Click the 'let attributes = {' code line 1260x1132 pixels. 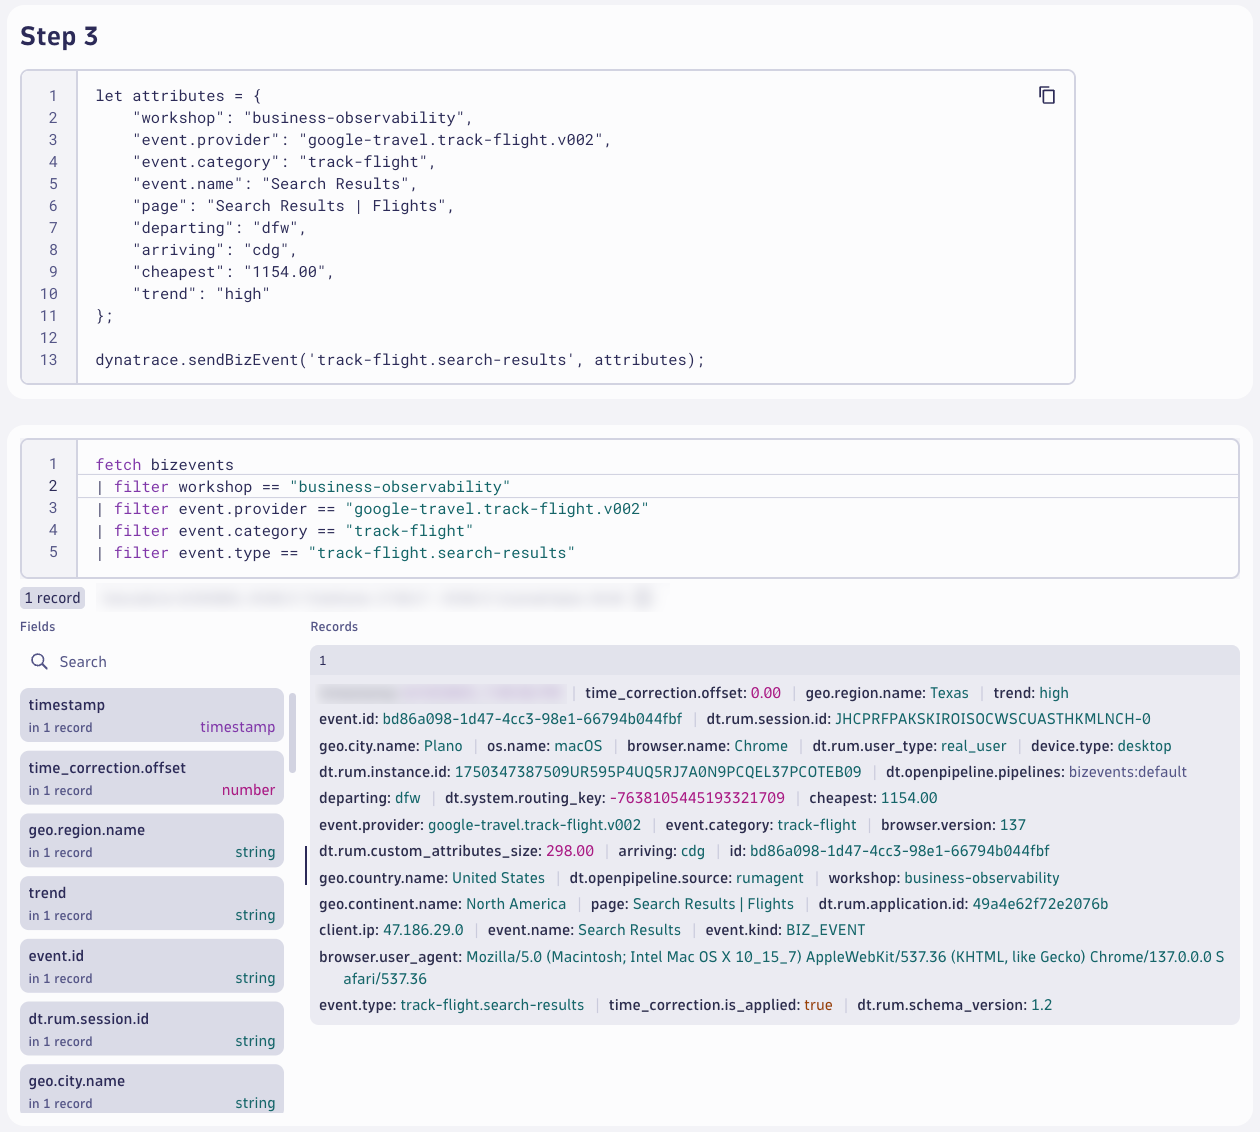(x=178, y=96)
